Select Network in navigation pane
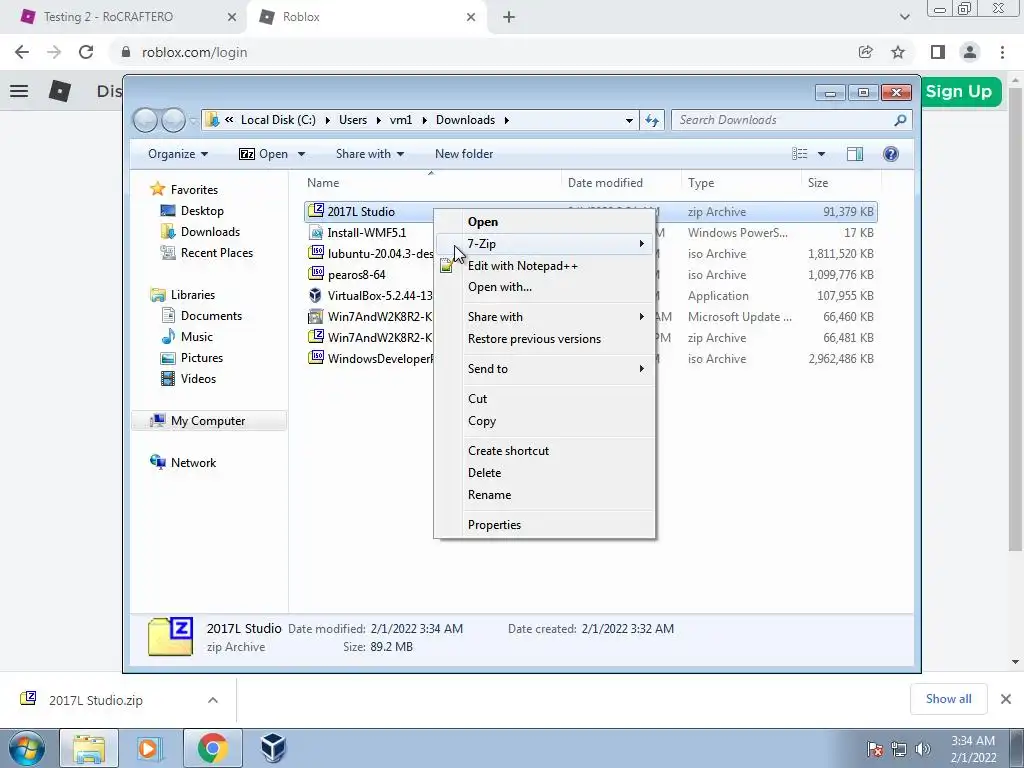Viewport: 1024px width, 768px height. pyautogui.click(x=193, y=463)
